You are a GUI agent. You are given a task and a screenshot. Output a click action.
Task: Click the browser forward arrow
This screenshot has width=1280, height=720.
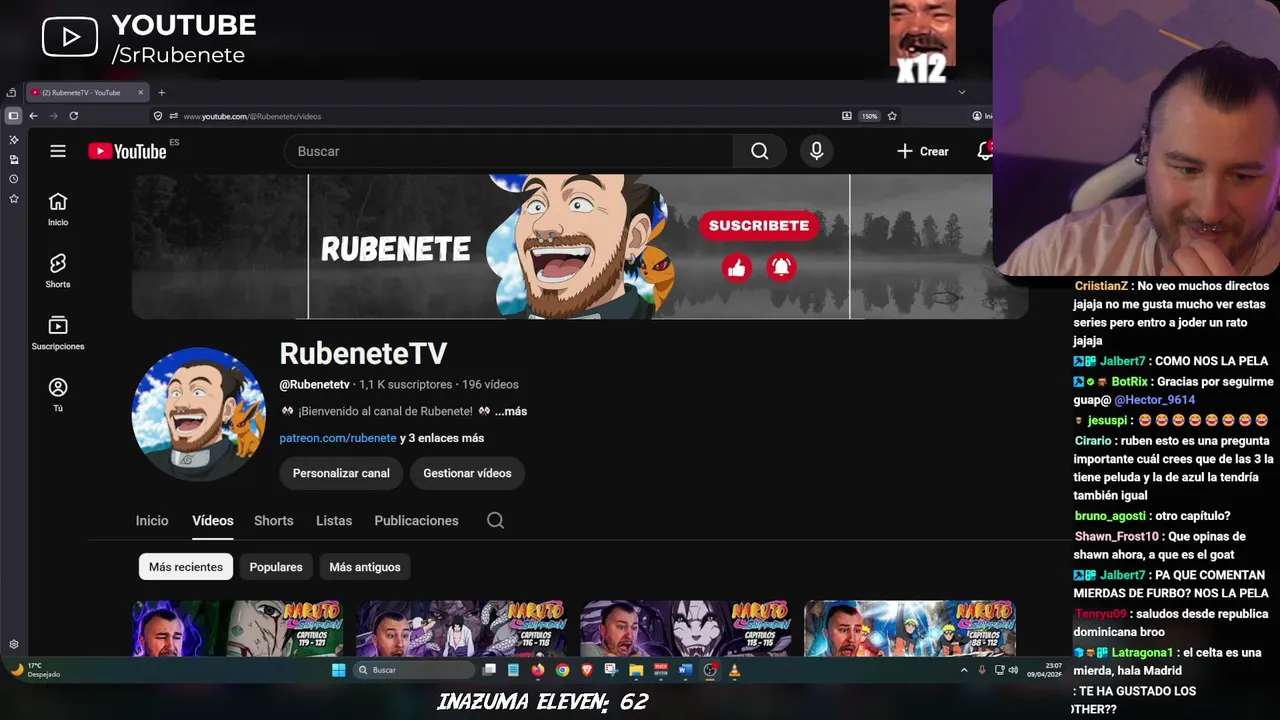click(x=53, y=116)
